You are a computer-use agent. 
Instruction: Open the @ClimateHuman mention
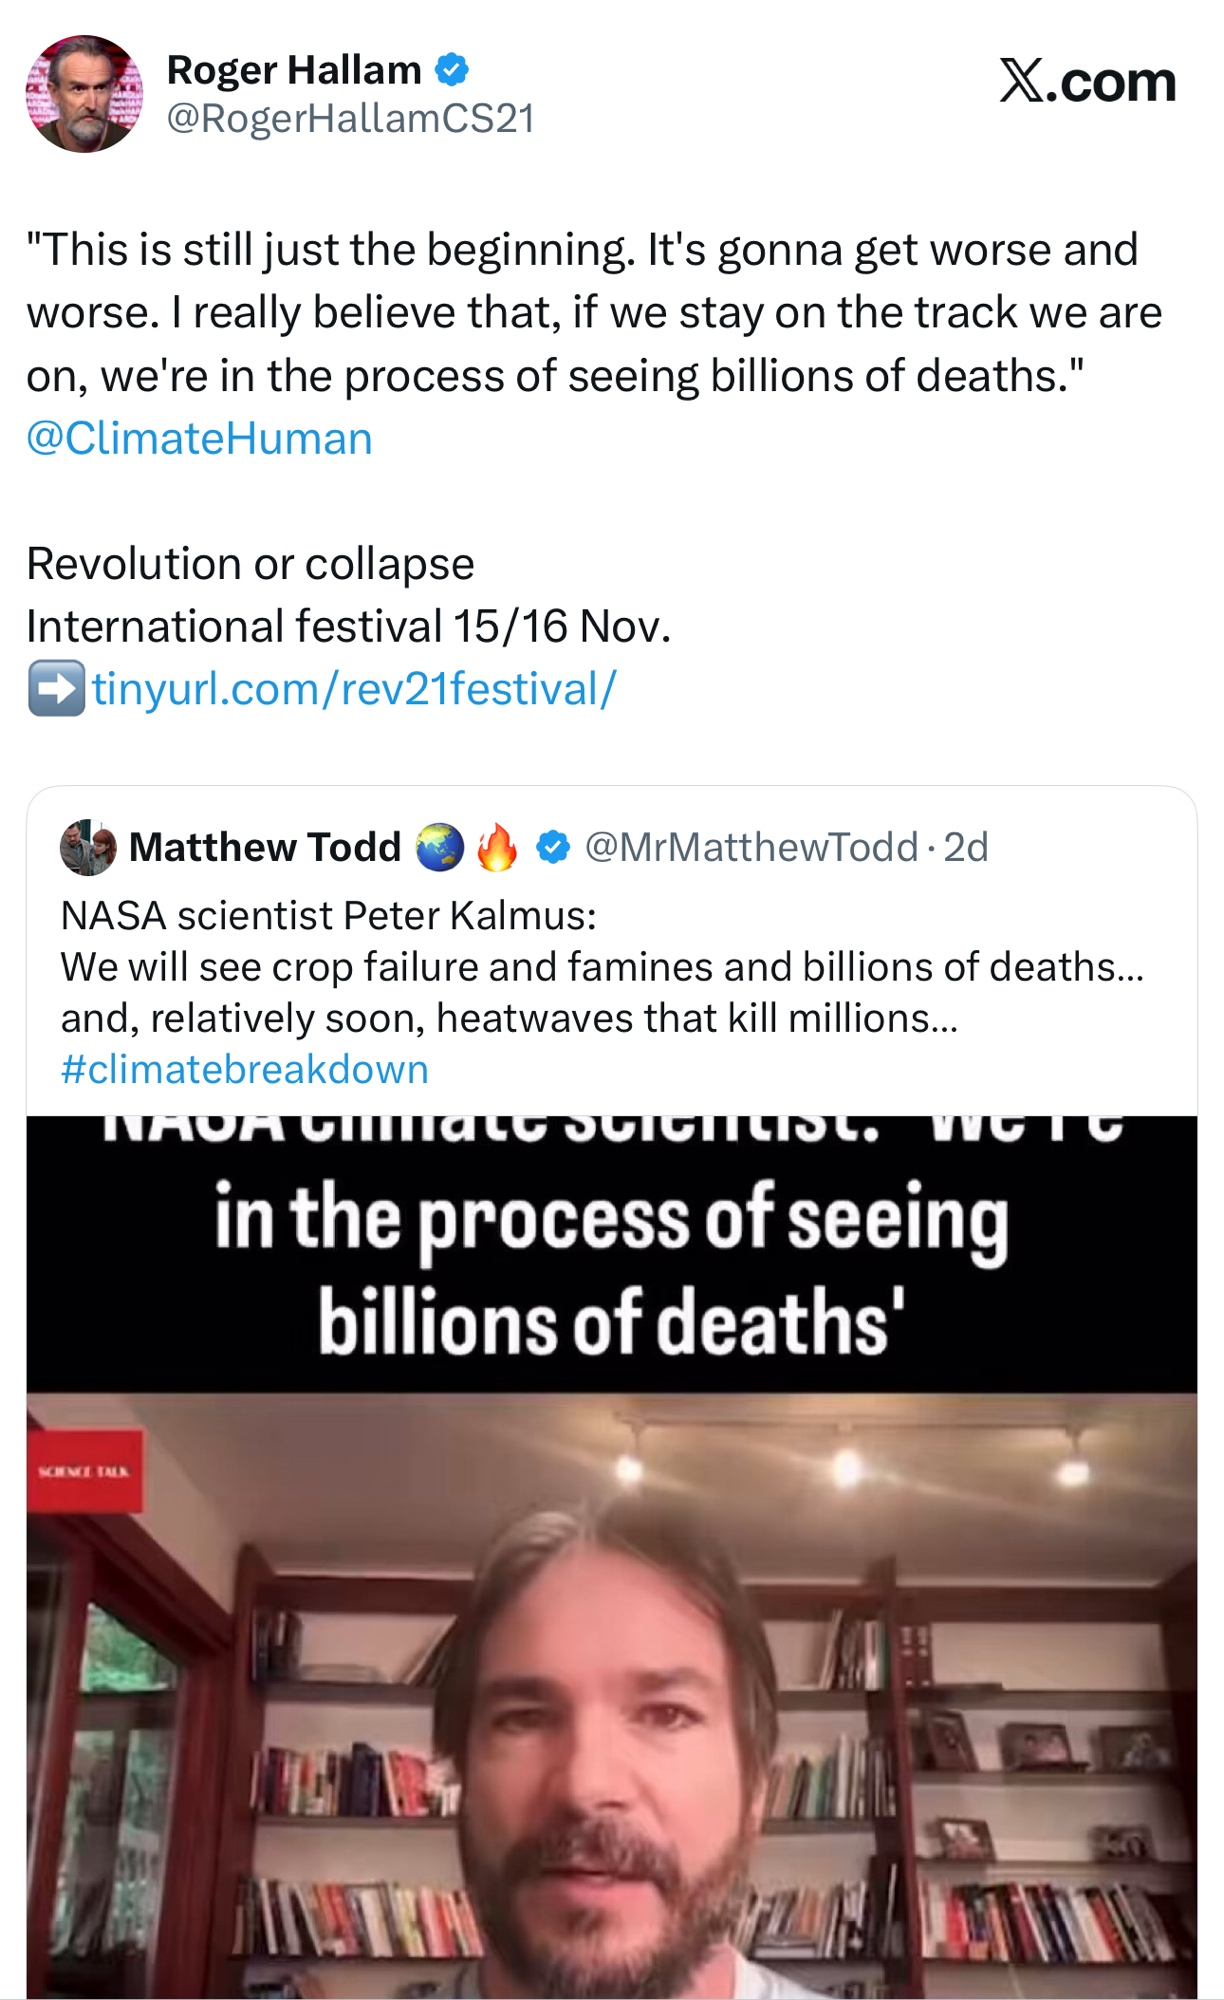click(x=199, y=438)
